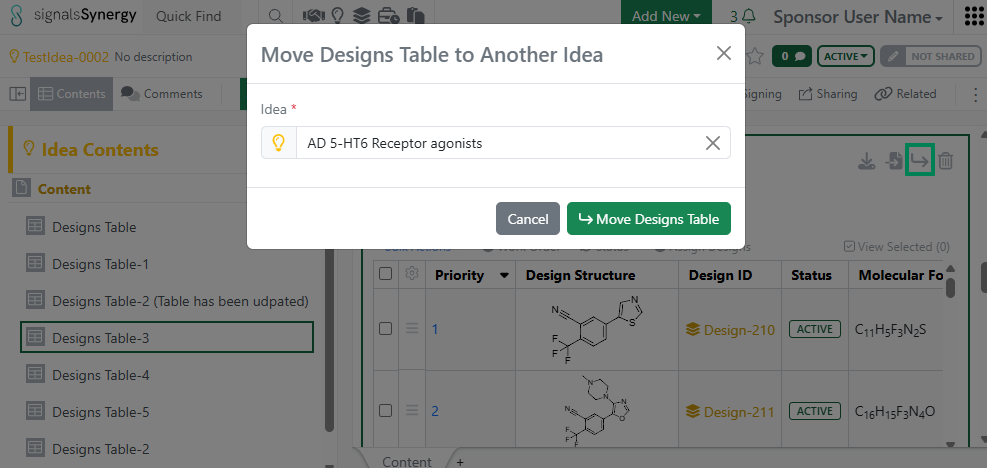Switch to the Comments tab
The width and height of the screenshot is (987, 468).
162,94
